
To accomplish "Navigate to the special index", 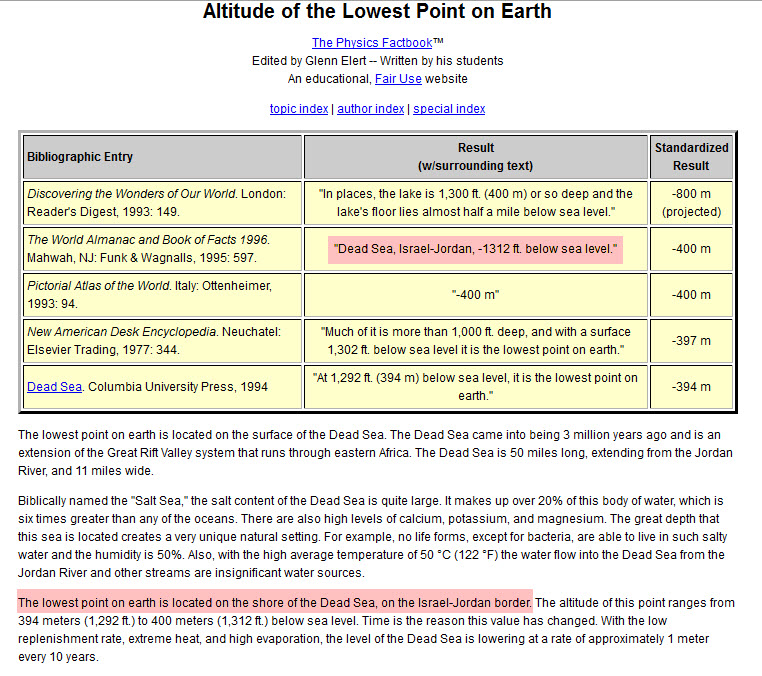I will 449,109.
